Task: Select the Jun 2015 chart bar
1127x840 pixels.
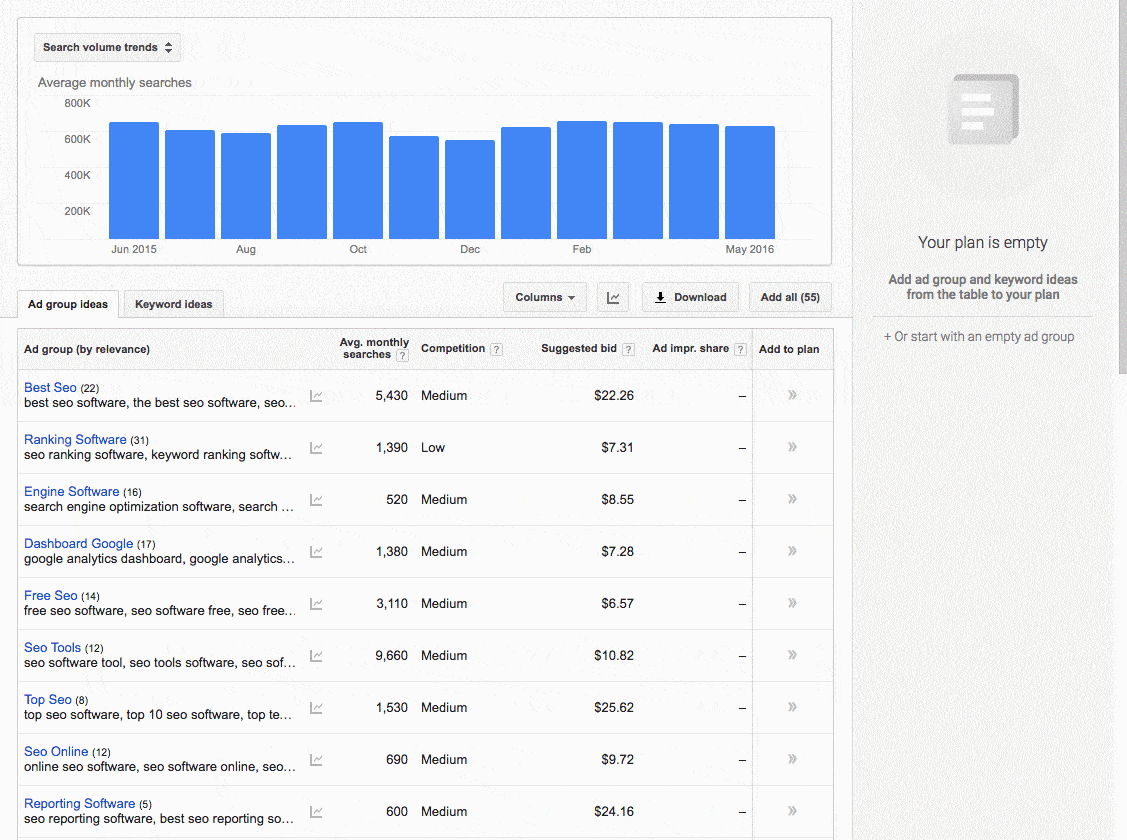Action: [134, 180]
